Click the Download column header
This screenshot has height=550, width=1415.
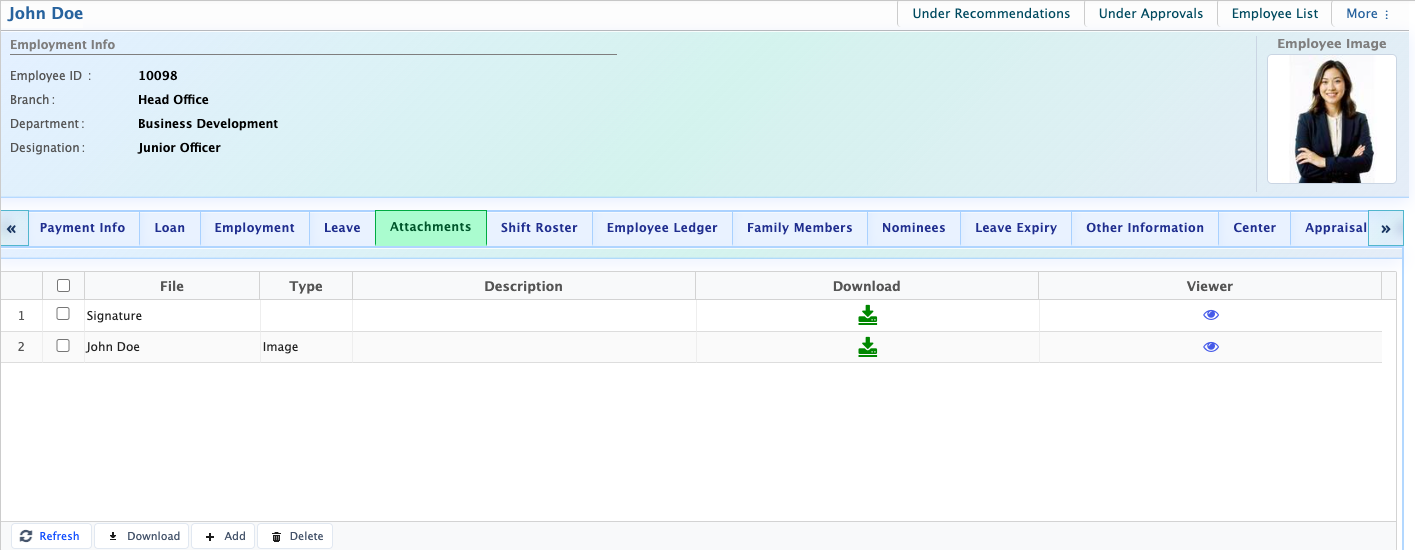867,286
